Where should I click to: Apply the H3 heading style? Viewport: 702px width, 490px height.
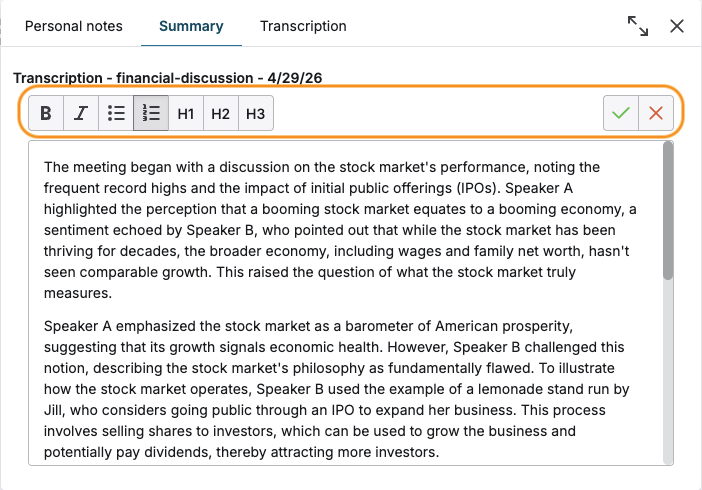point(256,113)
